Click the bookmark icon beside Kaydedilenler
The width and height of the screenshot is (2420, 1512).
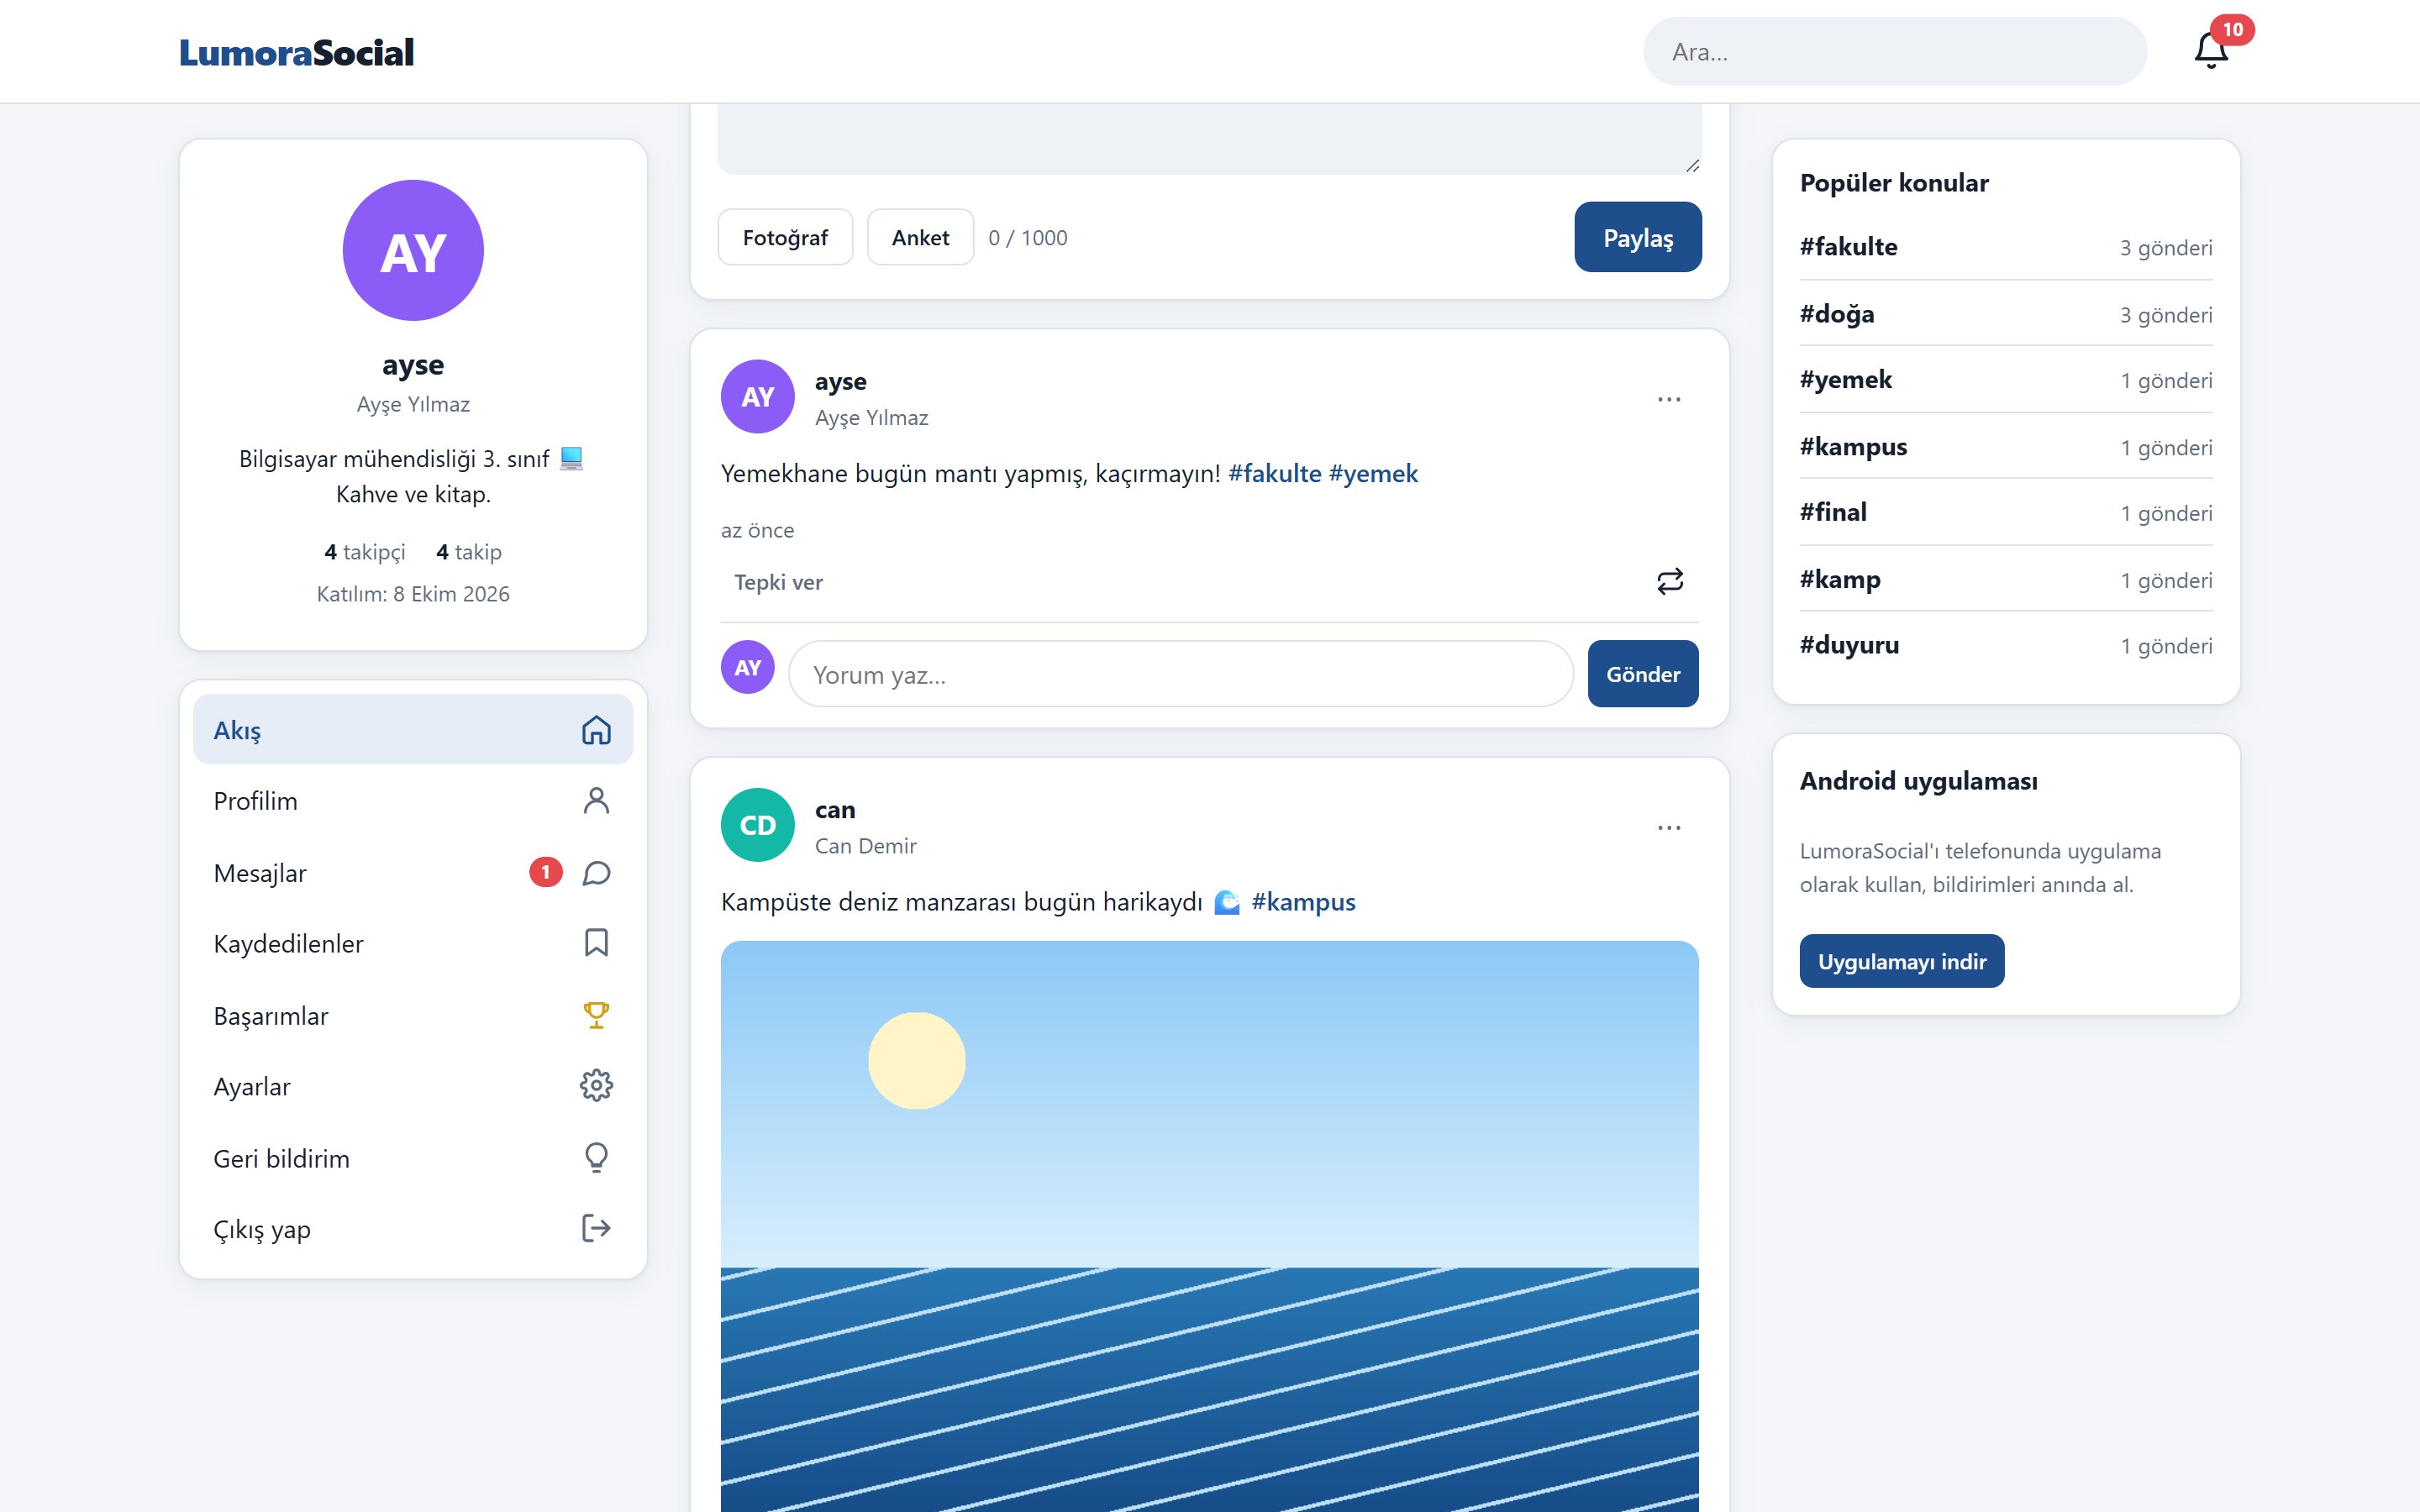pyautogui.click(x=596, y=943)
